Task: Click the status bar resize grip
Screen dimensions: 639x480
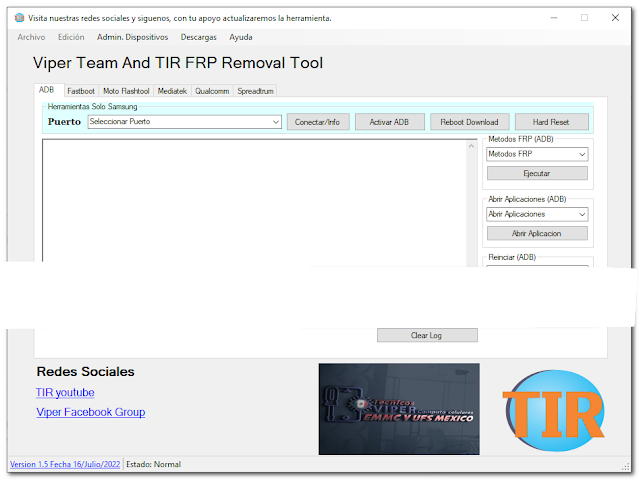Action: coord(626,467)
